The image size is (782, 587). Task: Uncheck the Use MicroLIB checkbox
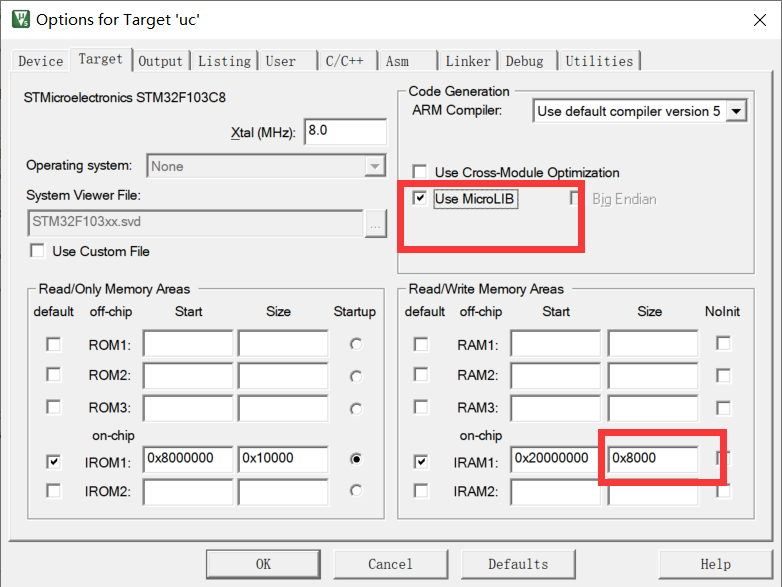420,198
